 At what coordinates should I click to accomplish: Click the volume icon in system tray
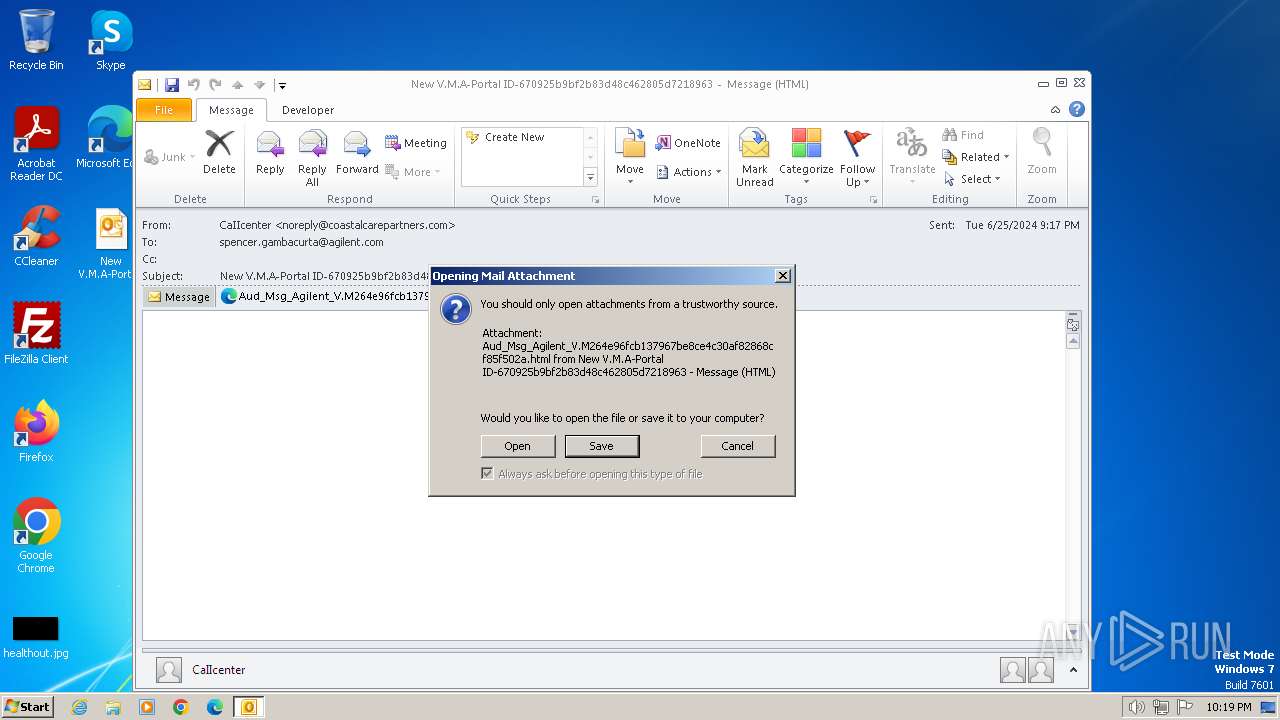click(1136, 707)
